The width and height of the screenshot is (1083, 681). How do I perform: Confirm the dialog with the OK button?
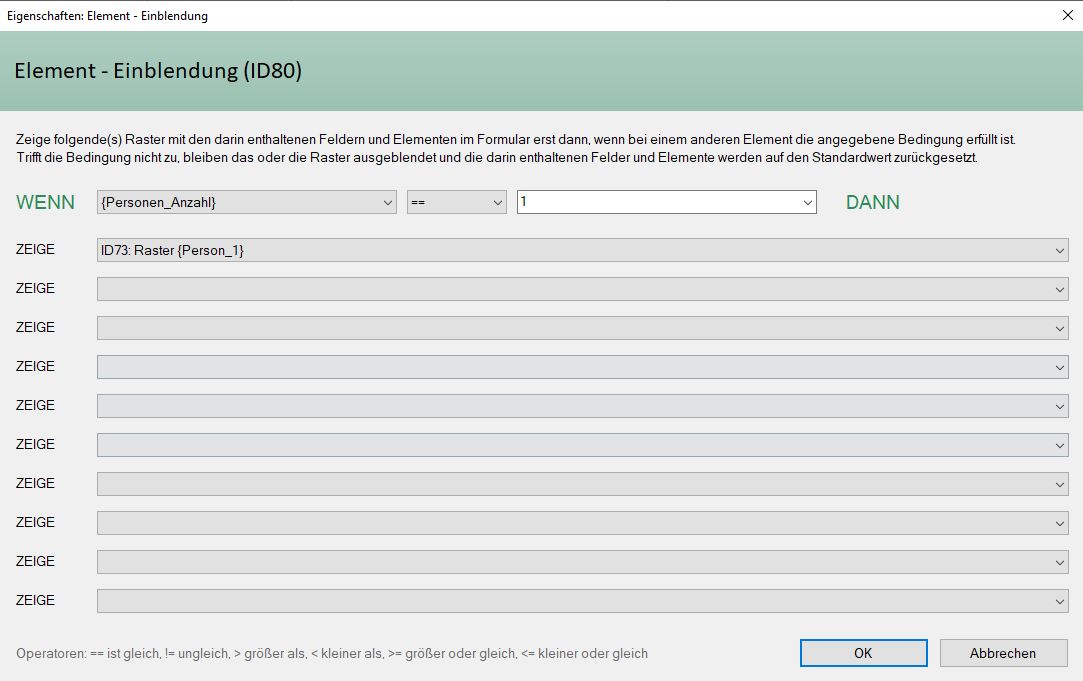pyautogui.click(x=863, y=653)
